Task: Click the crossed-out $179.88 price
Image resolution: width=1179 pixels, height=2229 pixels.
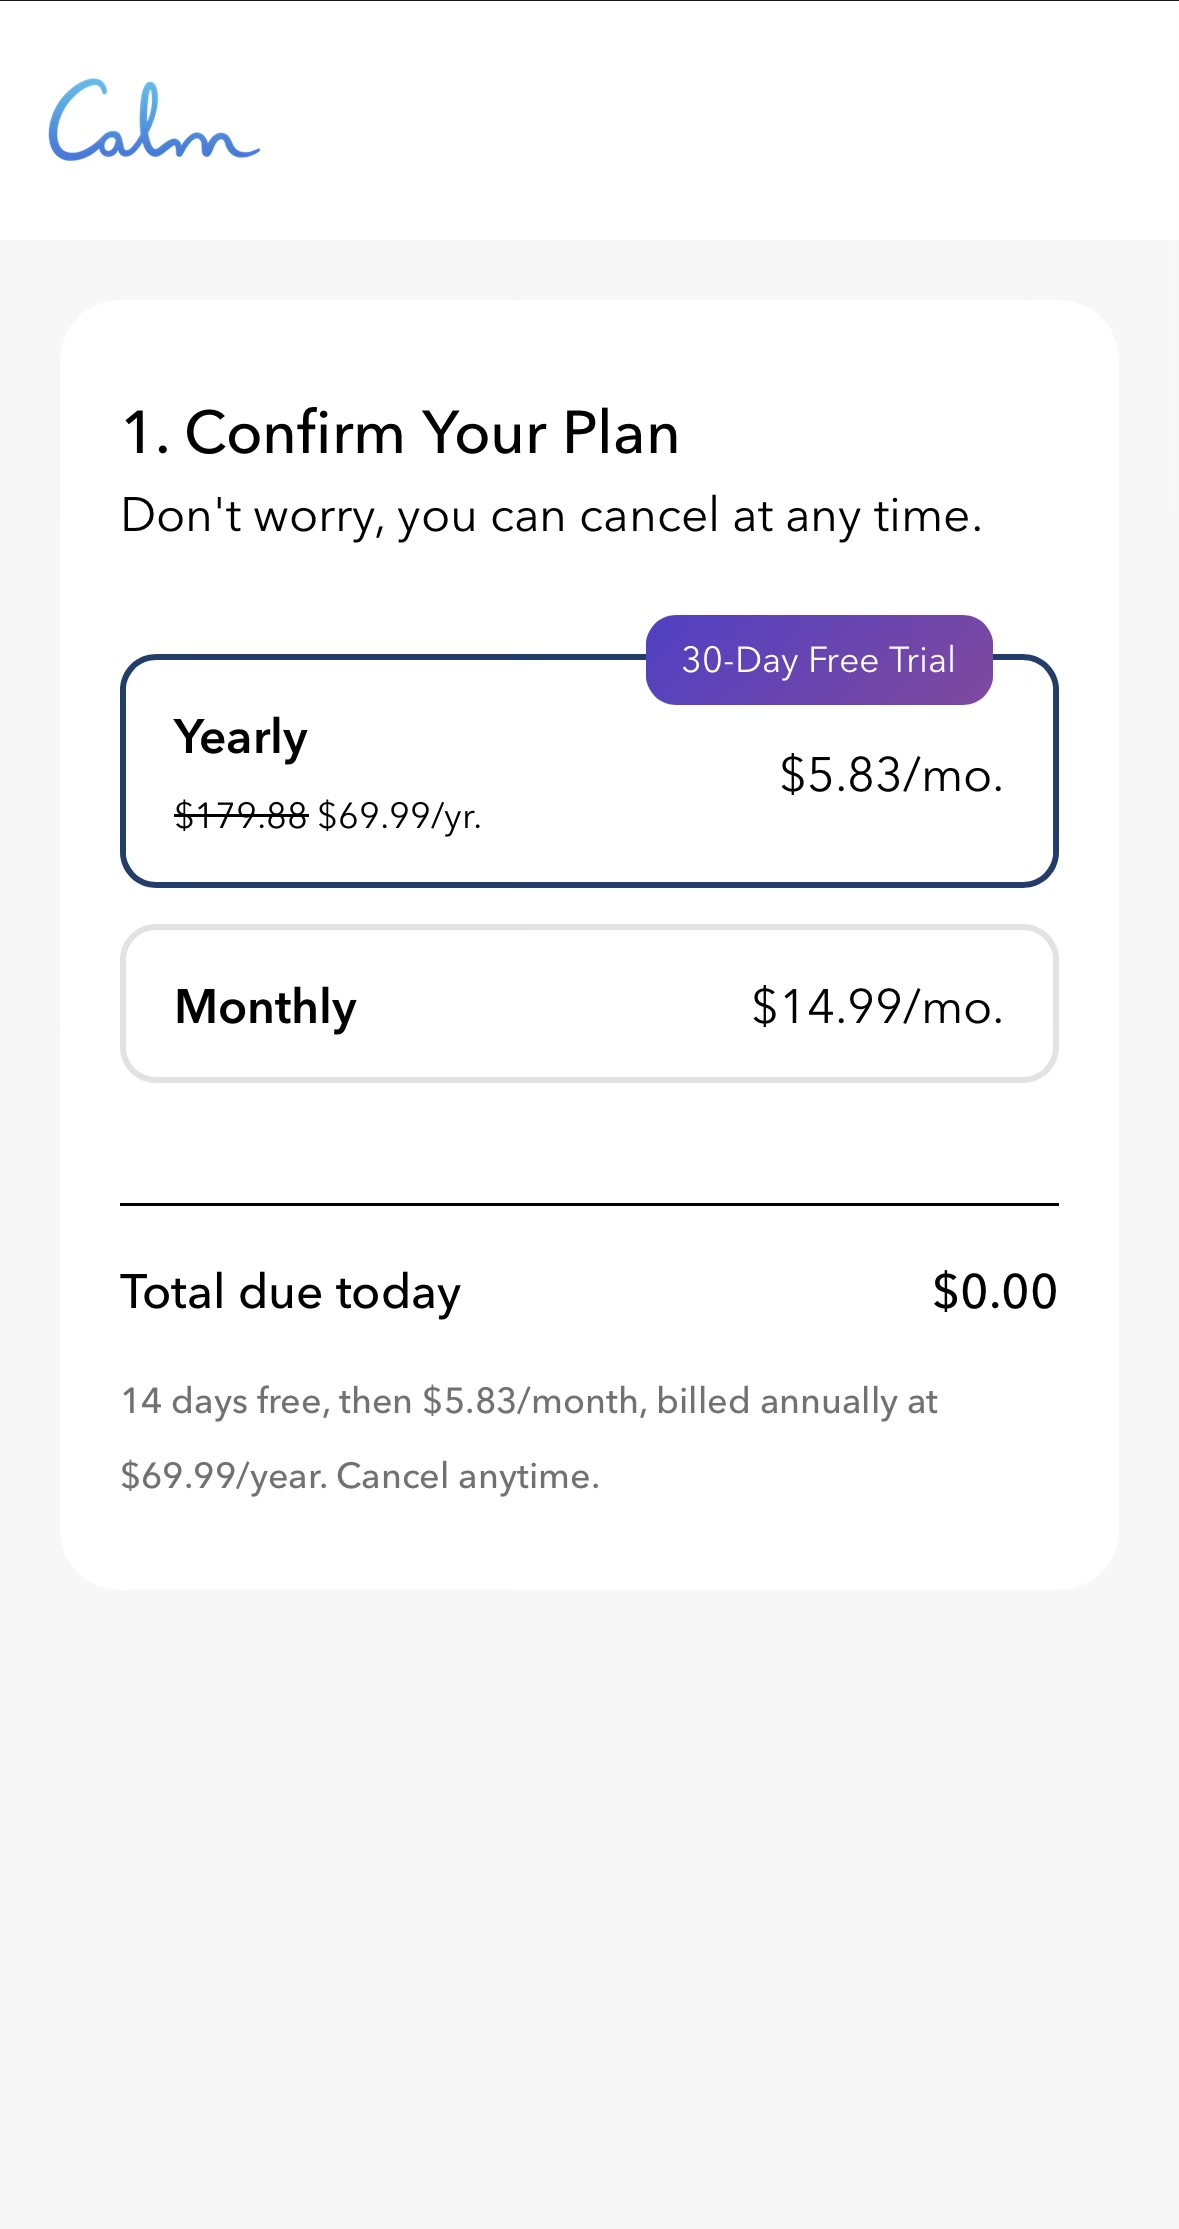Action: click(241, 816)
